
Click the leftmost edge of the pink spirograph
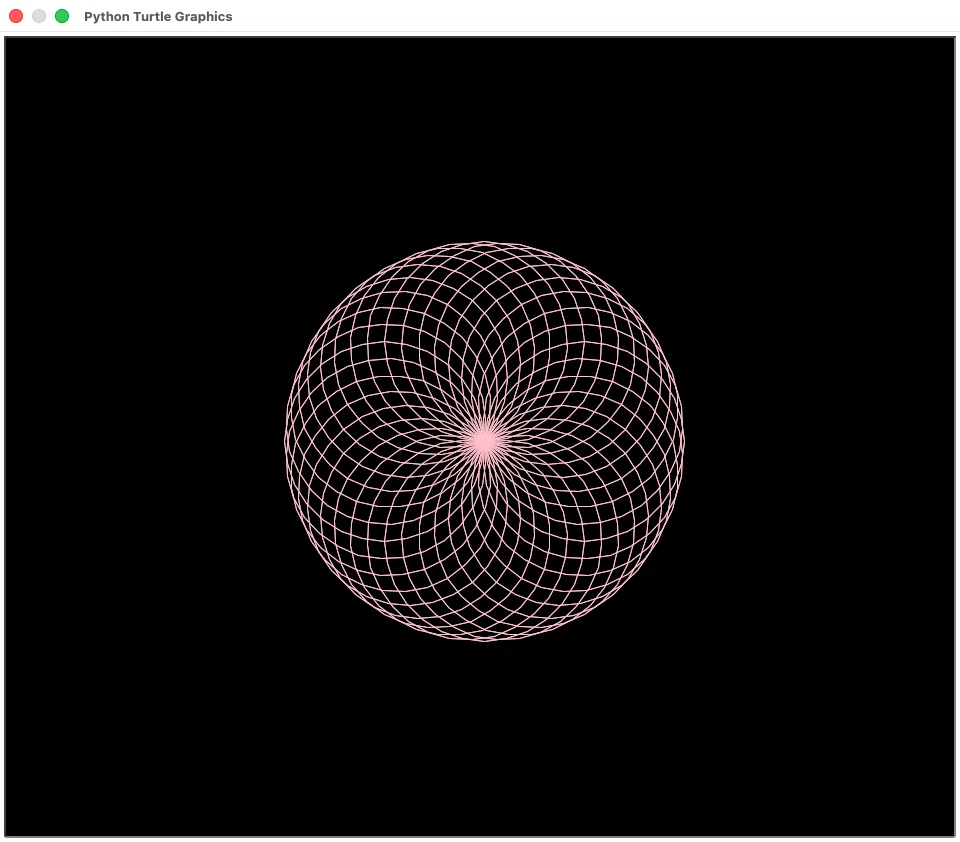(x=286, y=441)
